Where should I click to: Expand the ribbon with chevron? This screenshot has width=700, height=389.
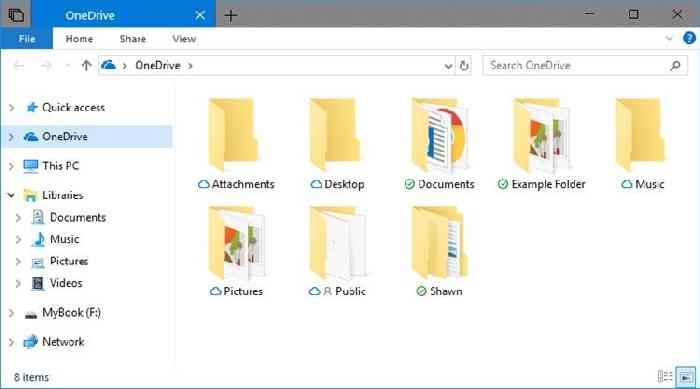click(669, 38)
